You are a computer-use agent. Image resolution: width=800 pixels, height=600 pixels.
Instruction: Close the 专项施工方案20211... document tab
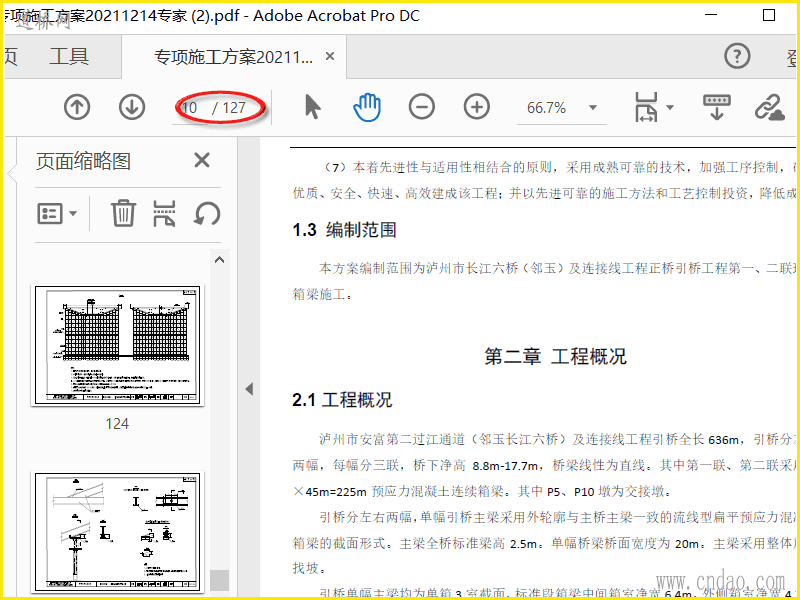click(330, 56)
